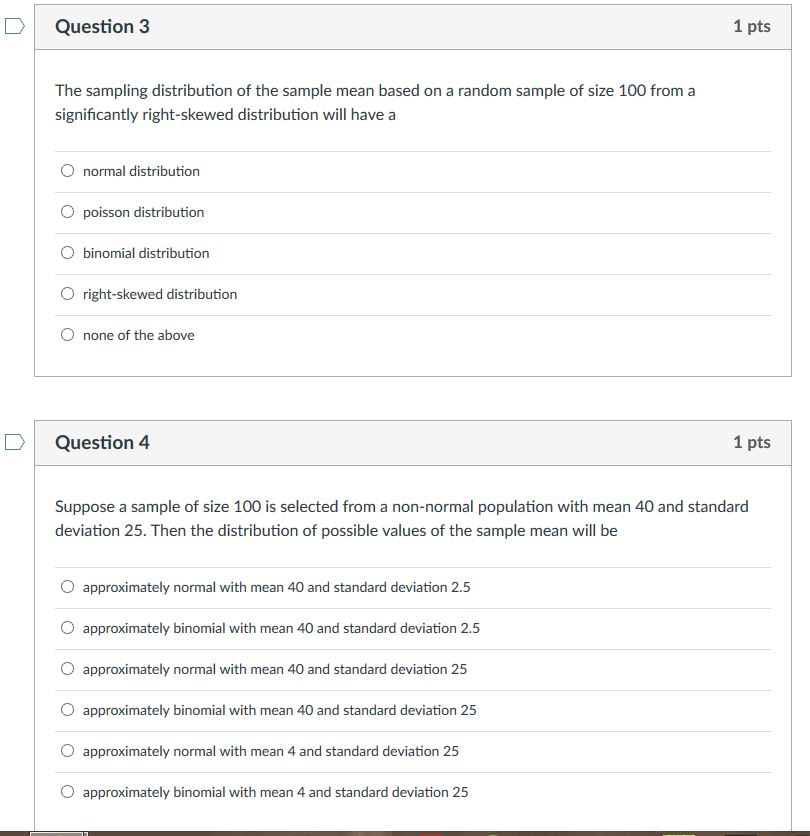Viewport: 810px width, 836px height.
Task: Select binomial distribution answer option
Action: click(67, 252)
